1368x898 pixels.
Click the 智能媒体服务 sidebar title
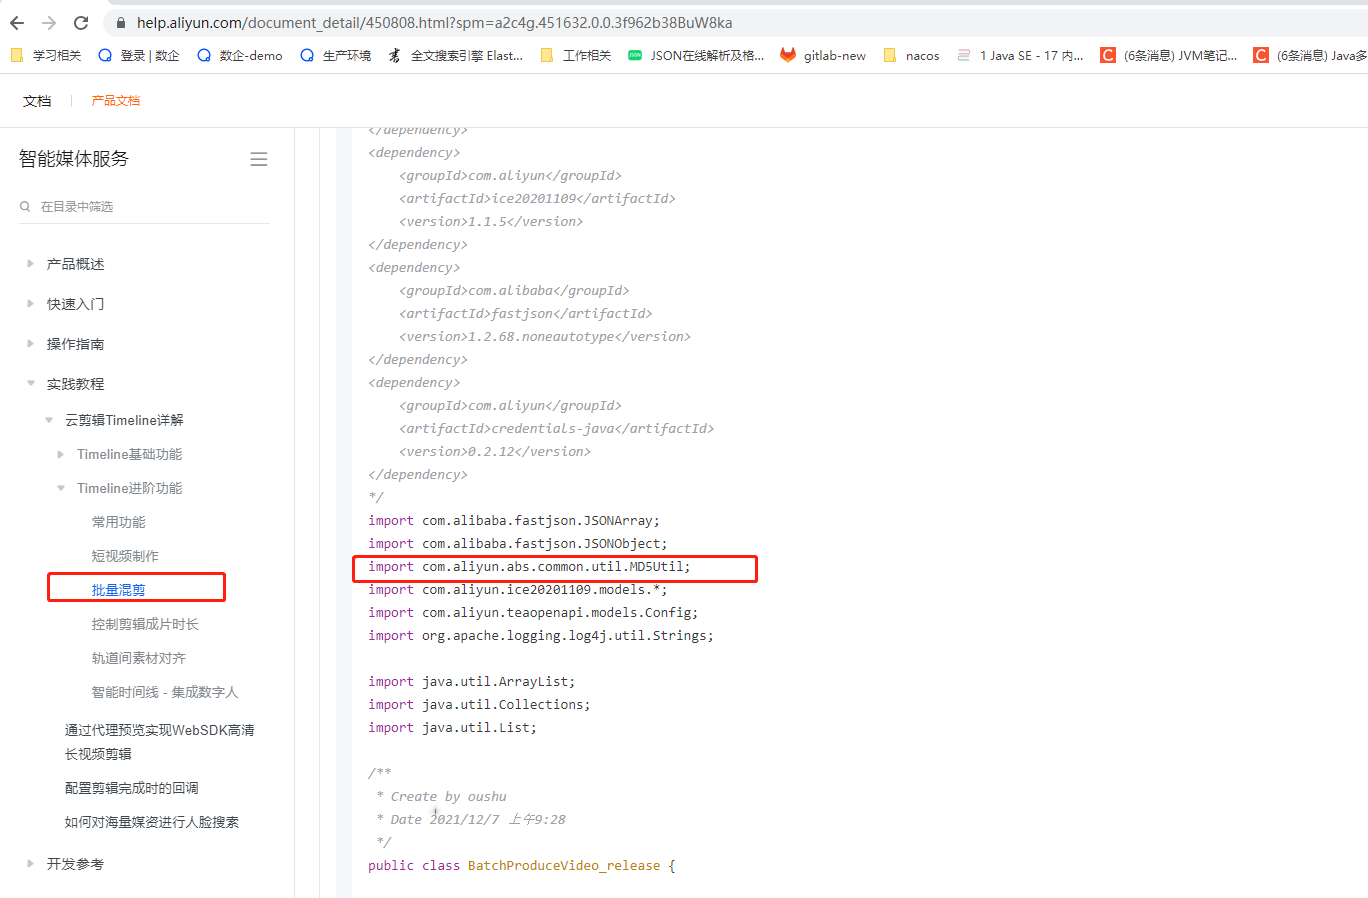point(74,159)
